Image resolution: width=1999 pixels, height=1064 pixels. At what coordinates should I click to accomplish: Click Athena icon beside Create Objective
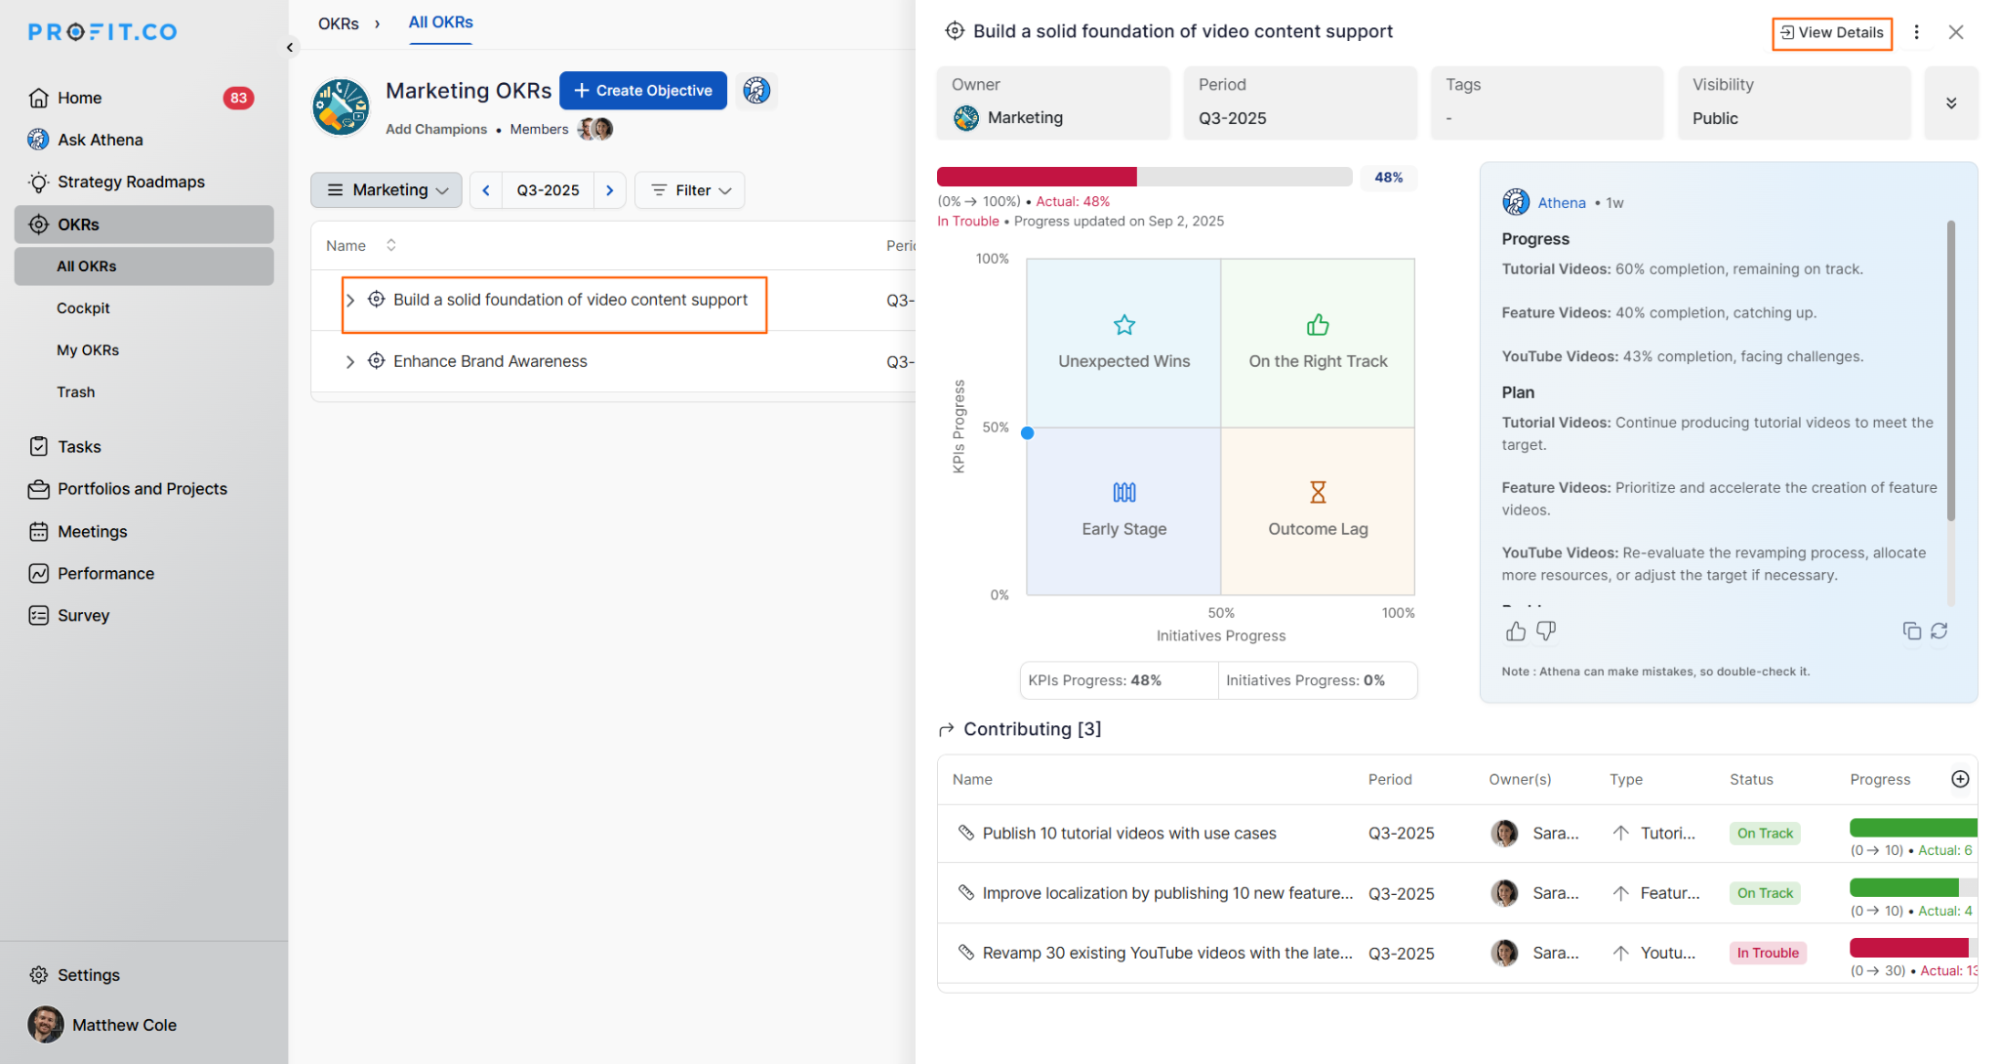tap(756, 90)
